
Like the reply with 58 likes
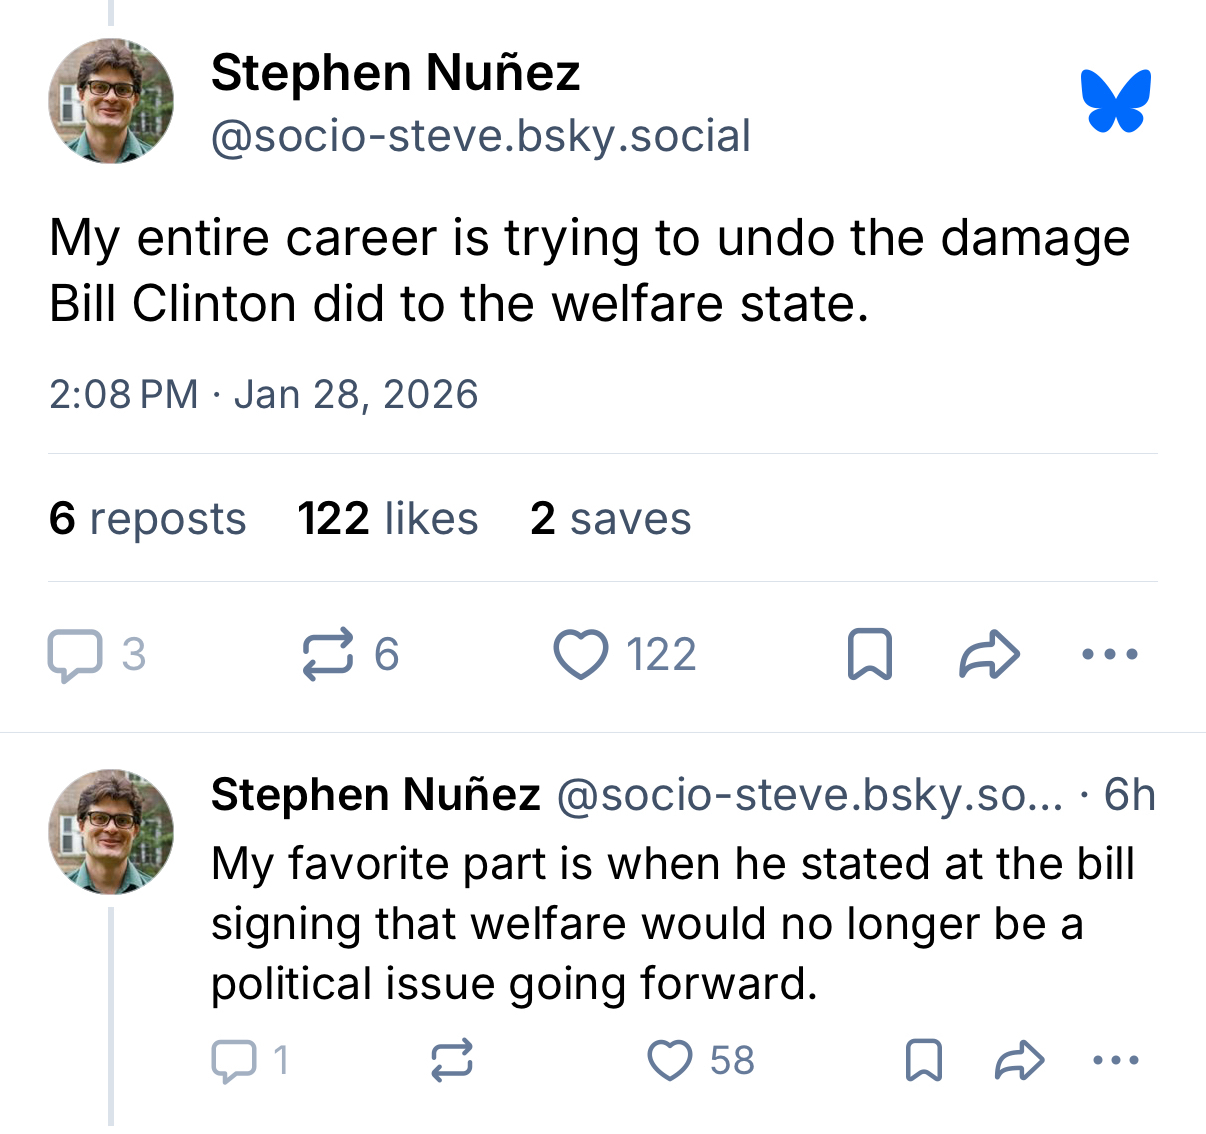click(670, 1061)
